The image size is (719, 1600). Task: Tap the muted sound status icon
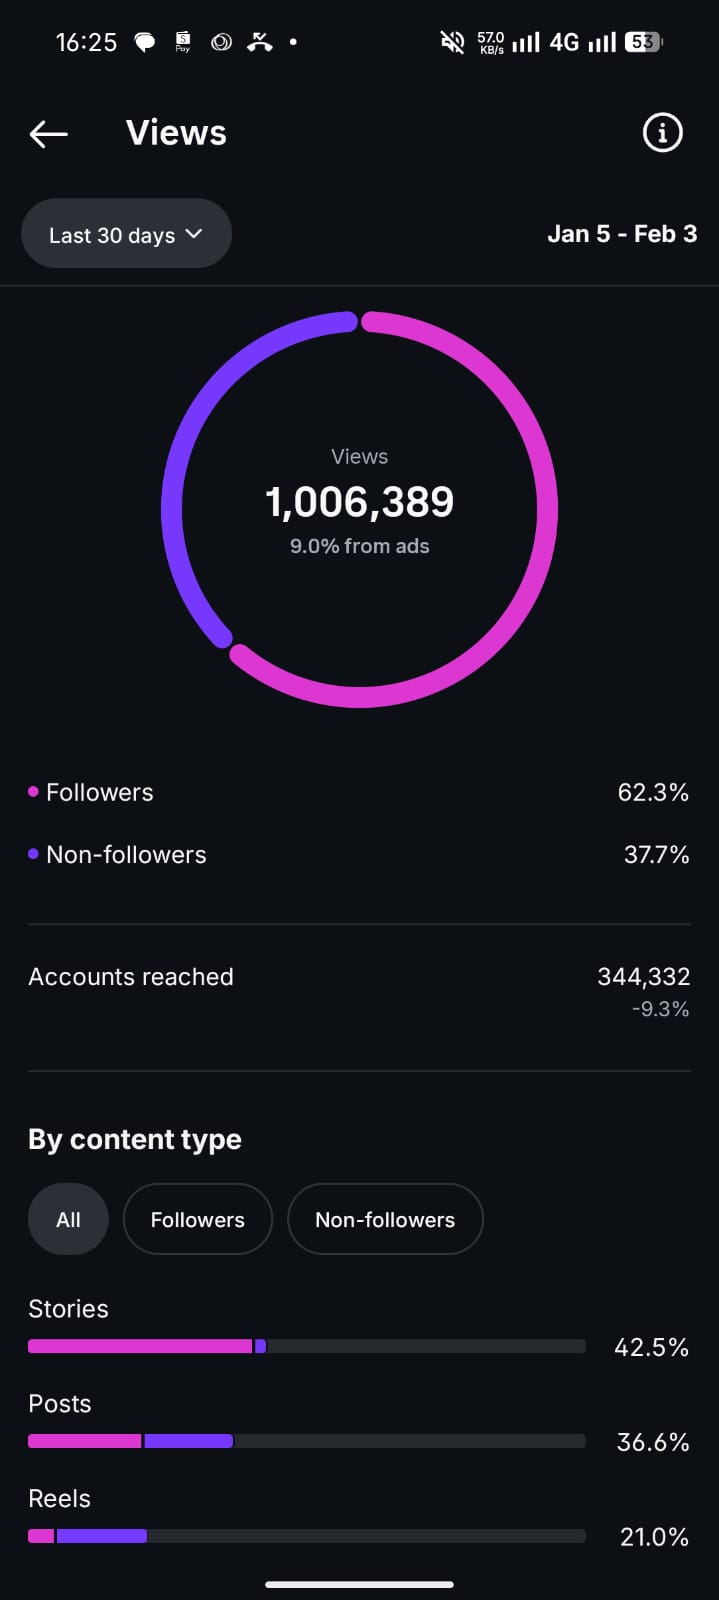point(452,42)
